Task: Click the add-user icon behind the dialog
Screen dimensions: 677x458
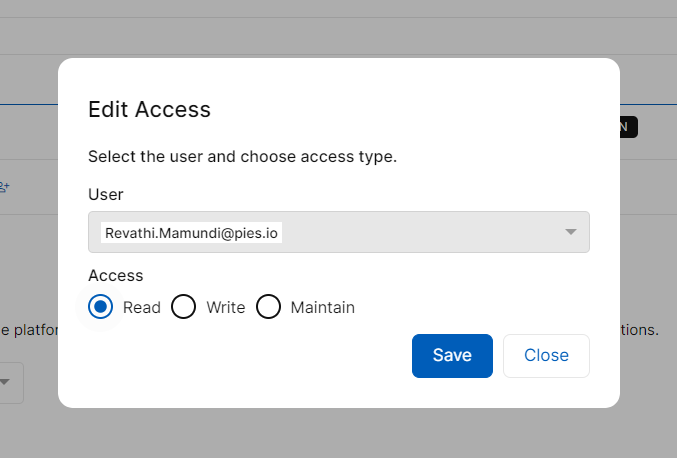Action: click(x=4, y=187)
